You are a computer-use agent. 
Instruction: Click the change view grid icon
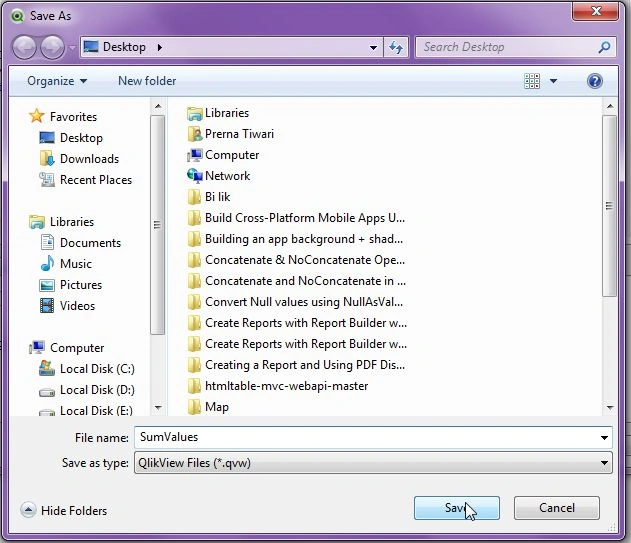pos(532,81)
